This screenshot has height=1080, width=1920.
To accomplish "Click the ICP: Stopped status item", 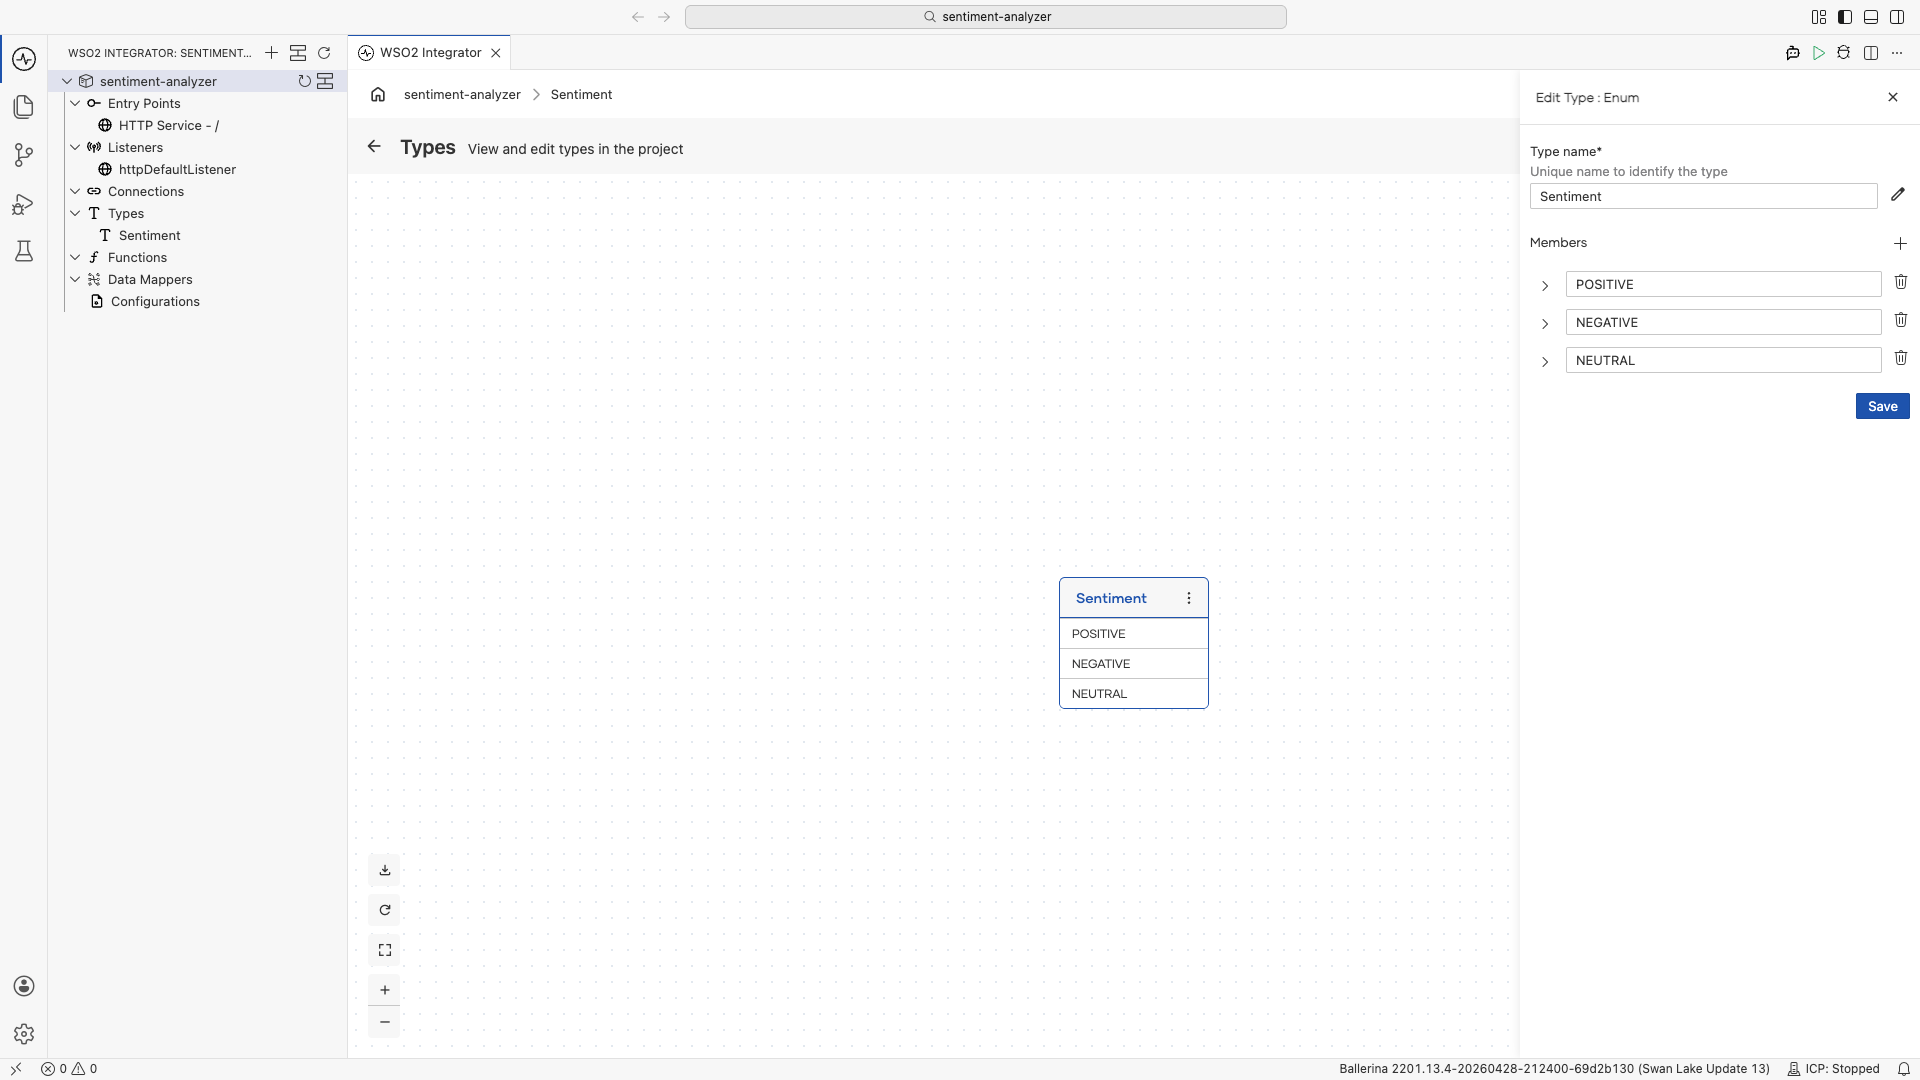I will 1833,1069.
